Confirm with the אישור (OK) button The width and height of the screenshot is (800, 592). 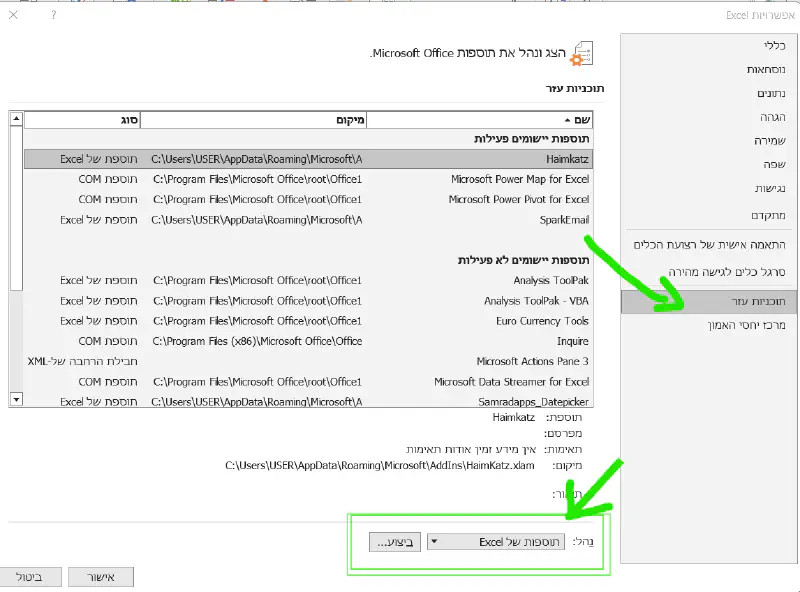click(101, 577)
